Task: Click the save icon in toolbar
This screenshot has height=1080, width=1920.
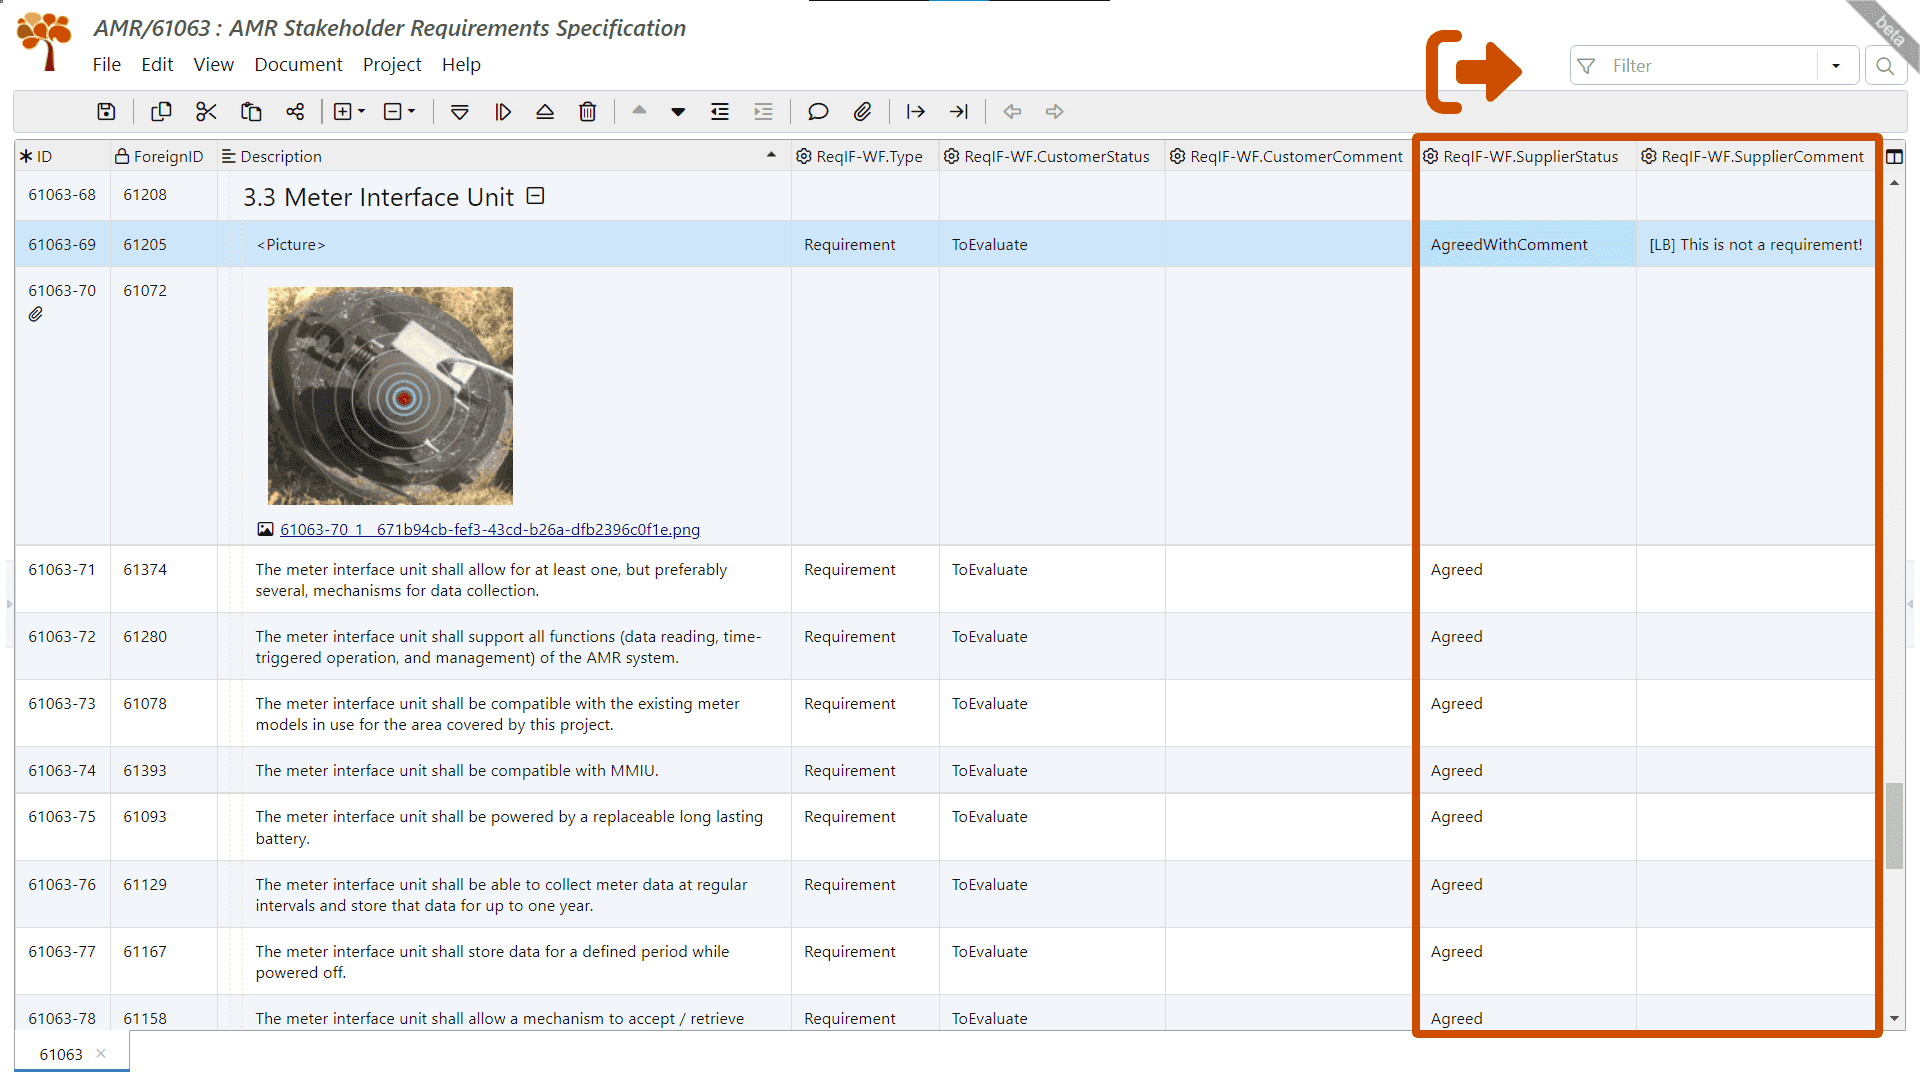Action: [105, 111]
